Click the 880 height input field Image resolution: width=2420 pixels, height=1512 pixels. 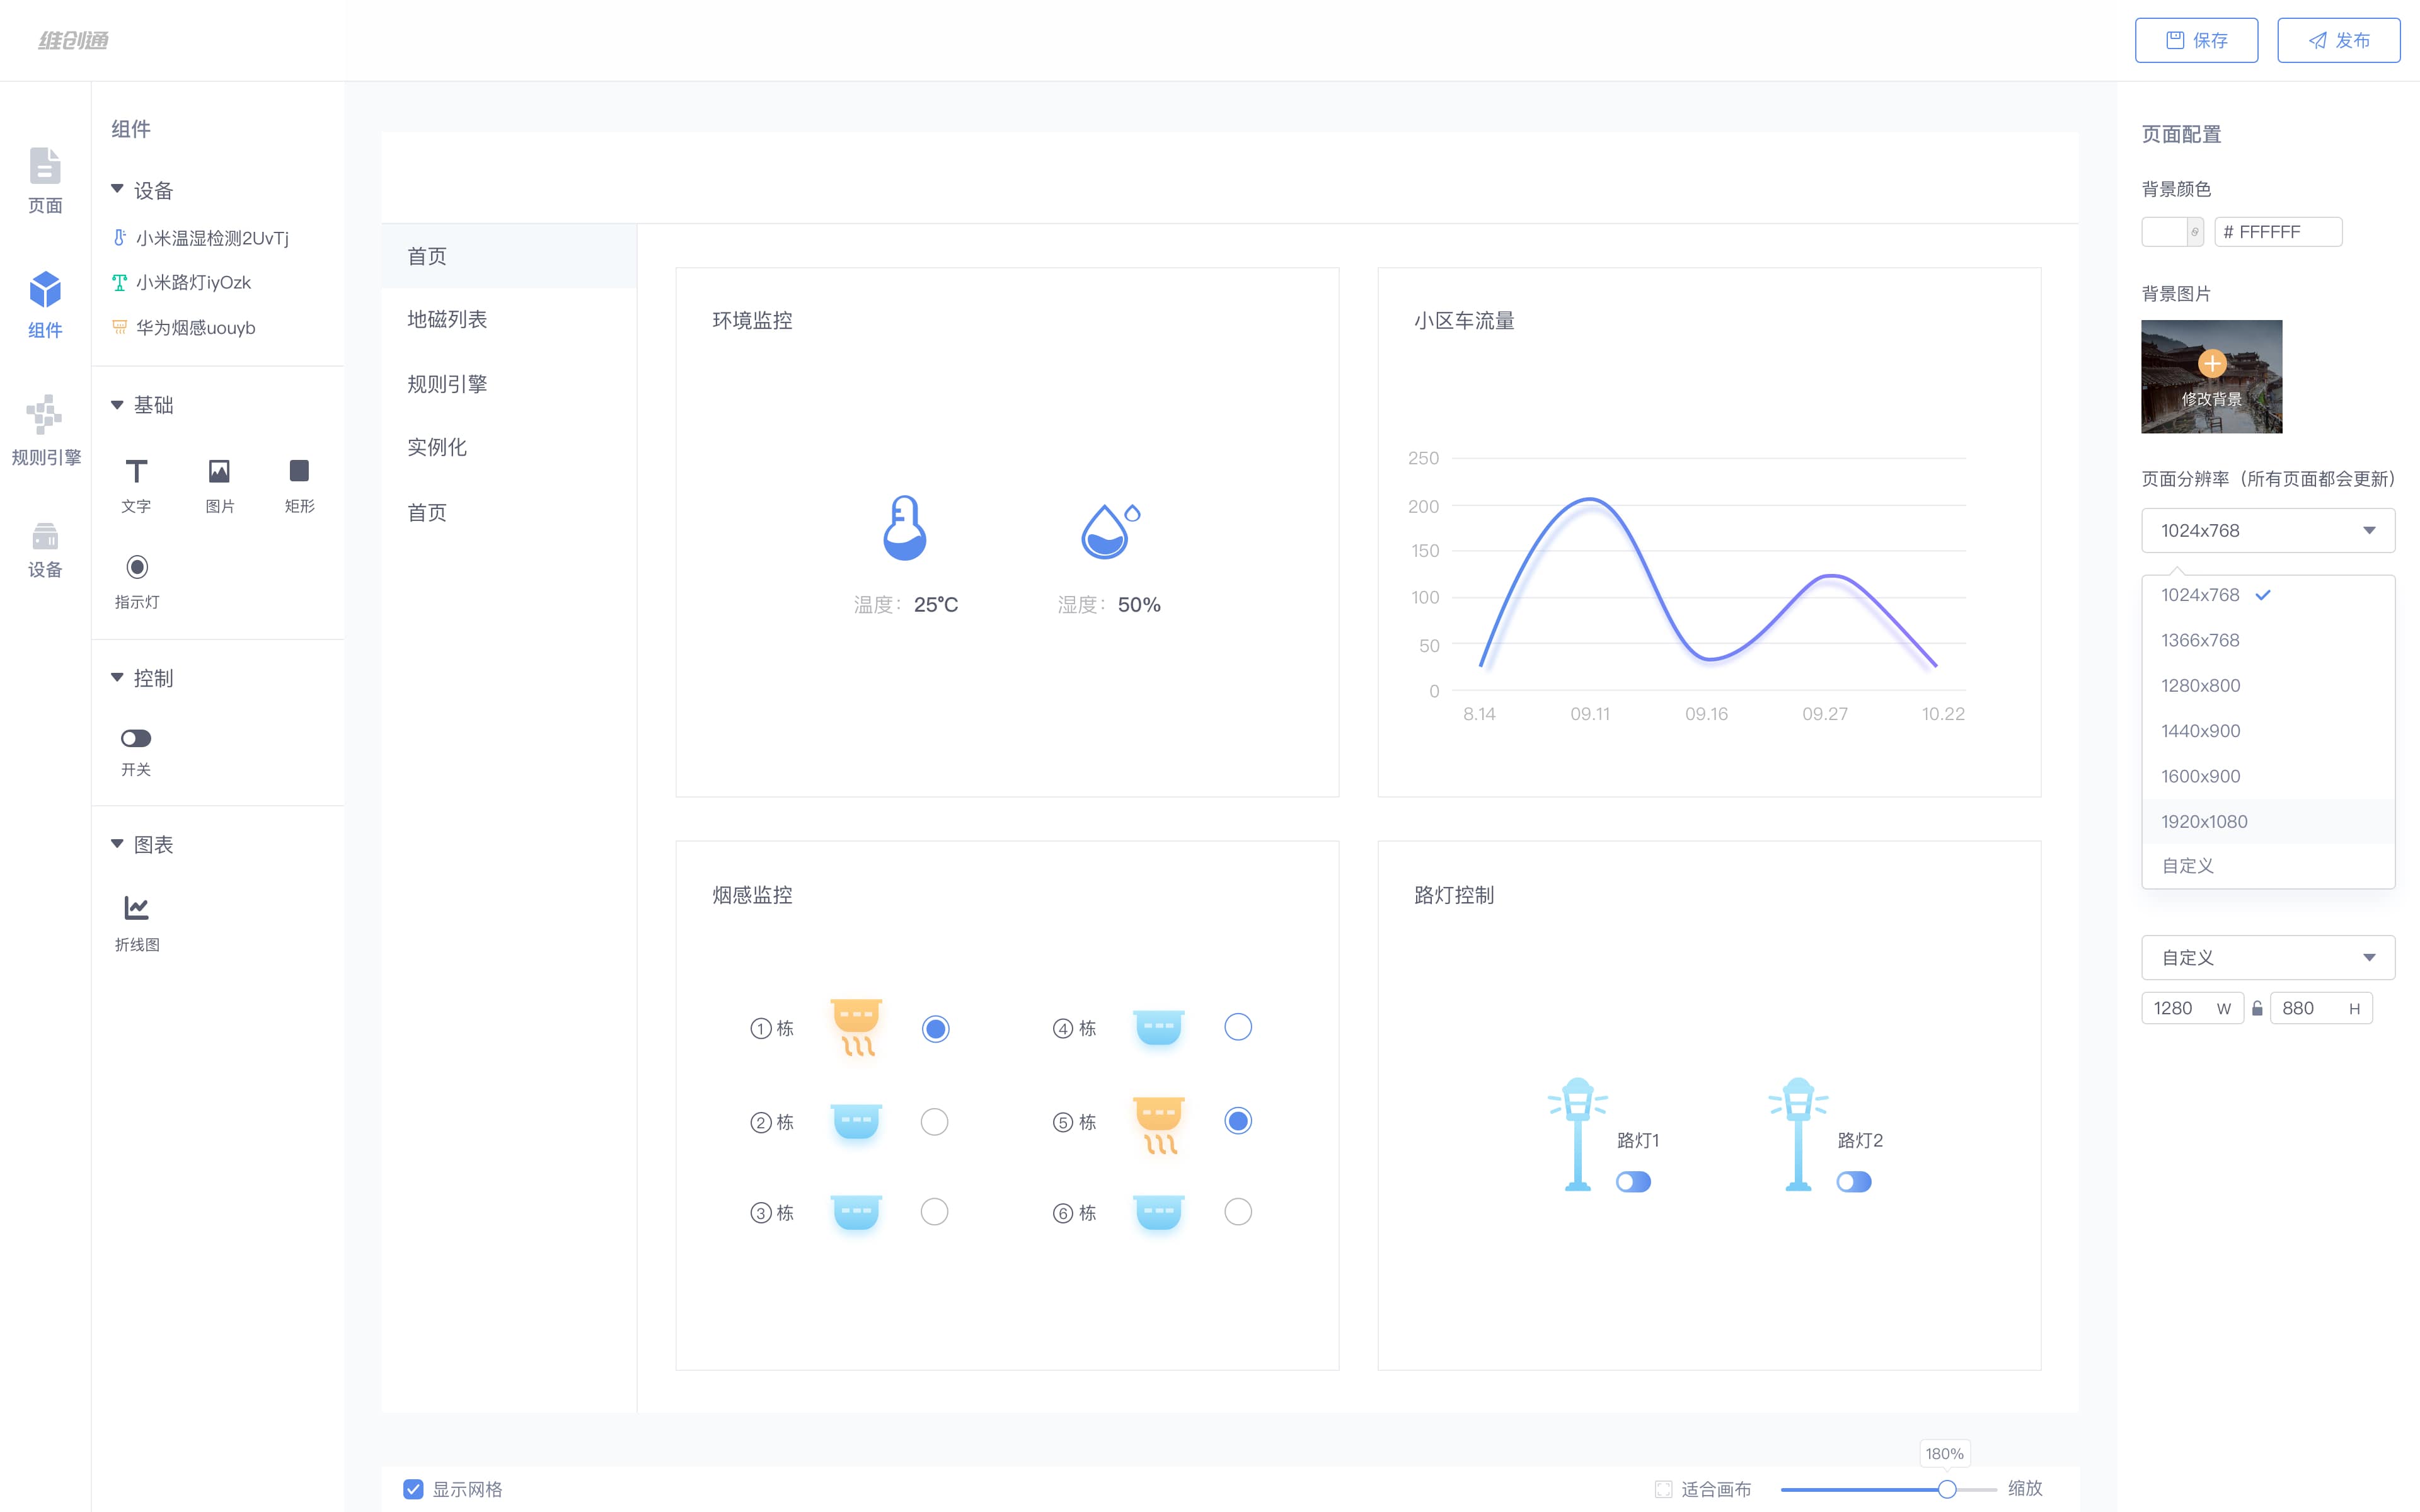point(2320,1009)
